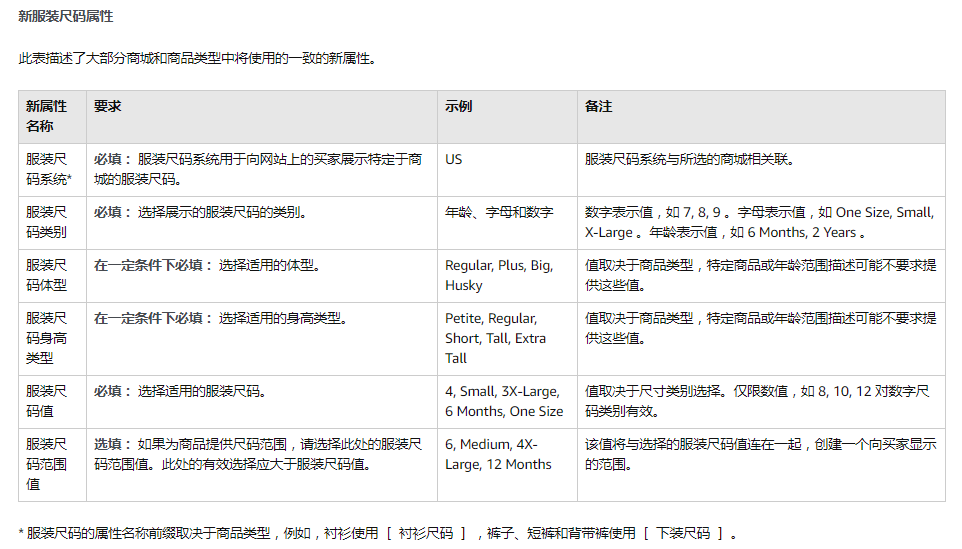The width and height of the screenshot is (962, 549).
Task: Select the 服装尺码类别 row name cell
Action: point(53,223)
